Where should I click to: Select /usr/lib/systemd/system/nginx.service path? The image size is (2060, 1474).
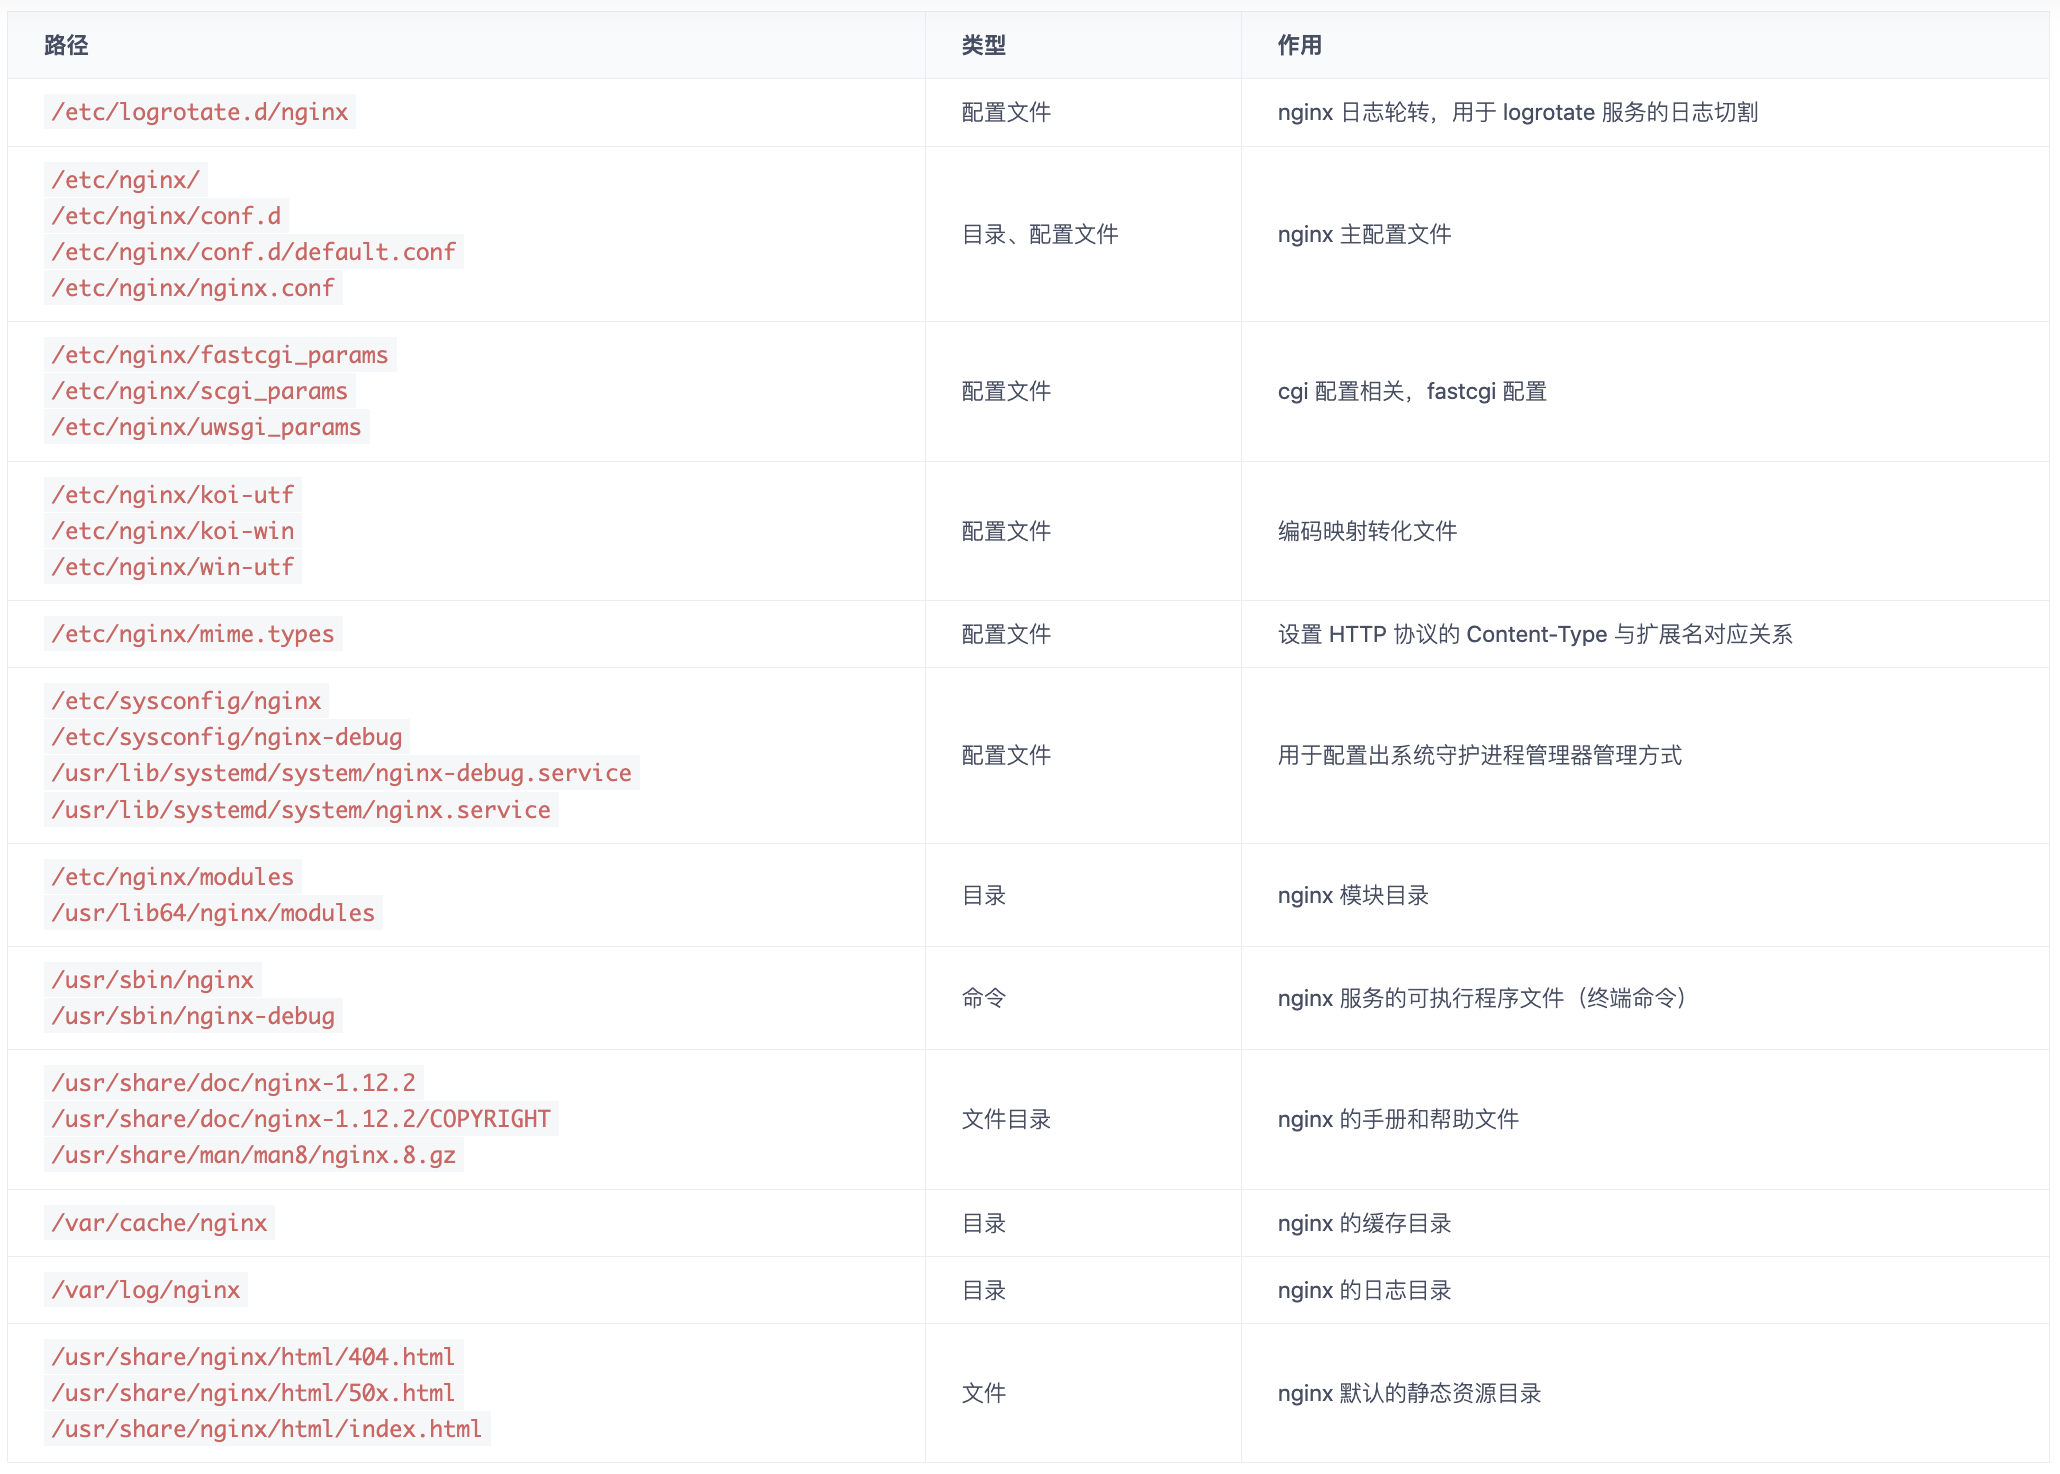pos(301,810)
